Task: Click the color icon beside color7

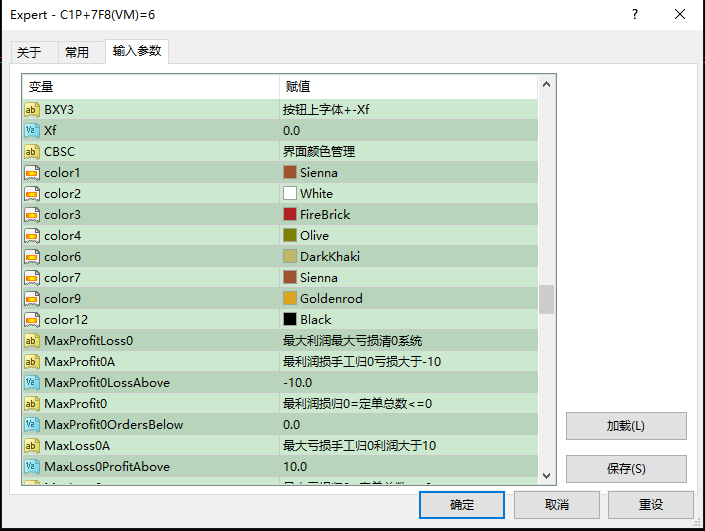Action: [x=31, y=278]
